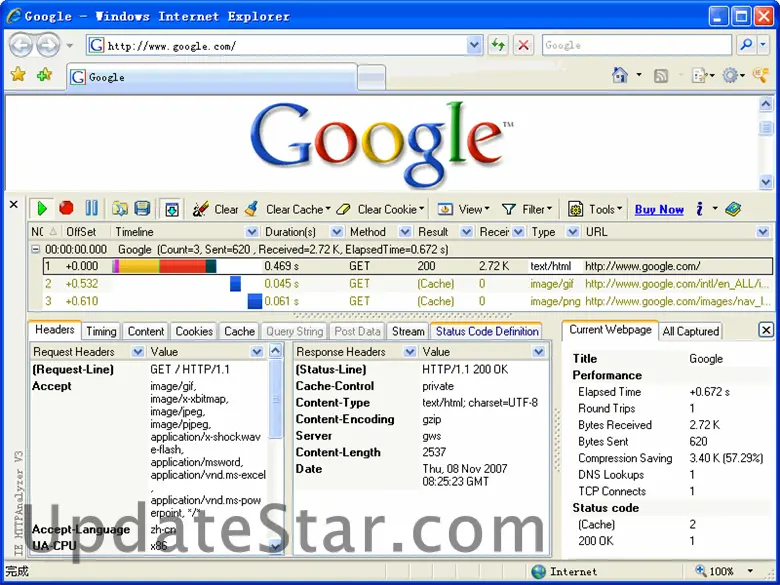
Task: Open the Page menu icon
Action: click(700, 76)
